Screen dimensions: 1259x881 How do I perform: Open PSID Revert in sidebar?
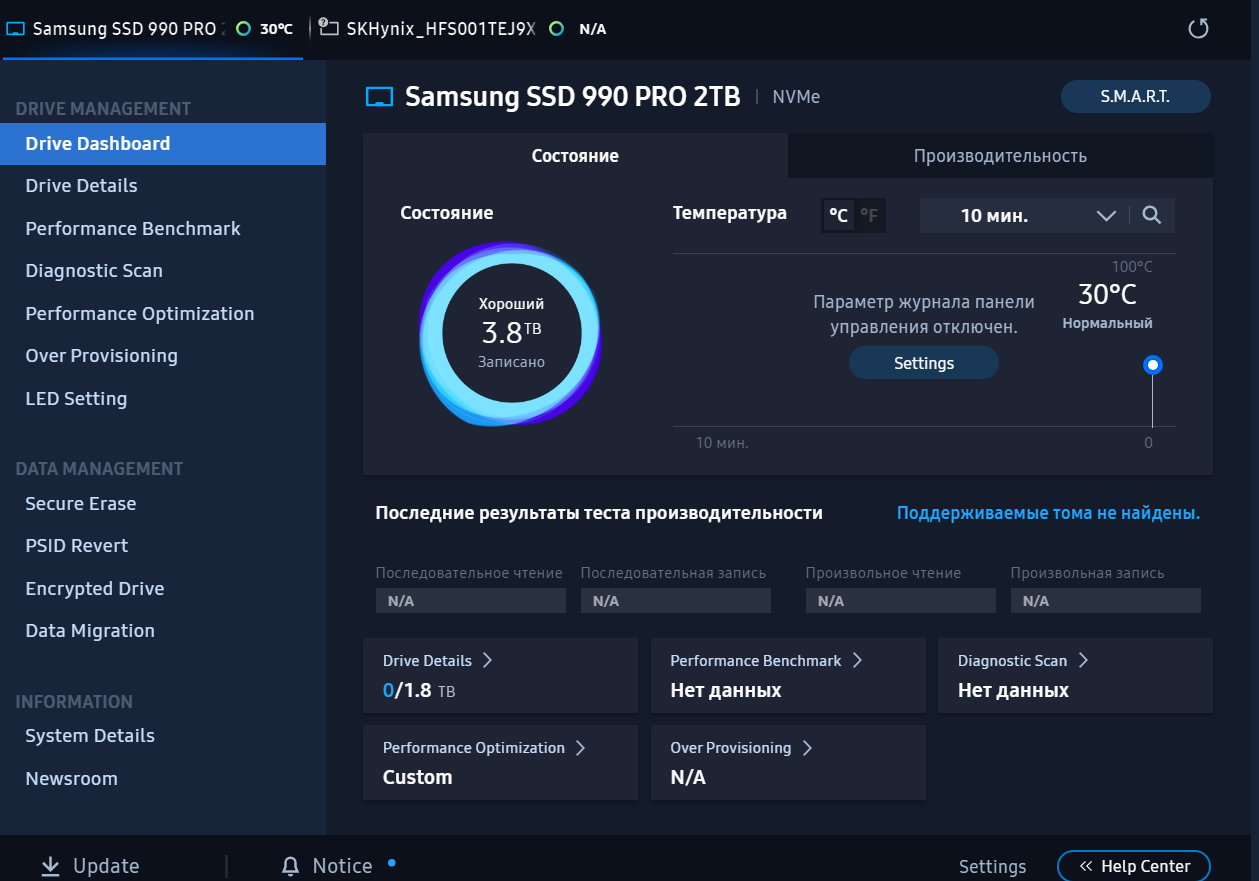point(163,546)
